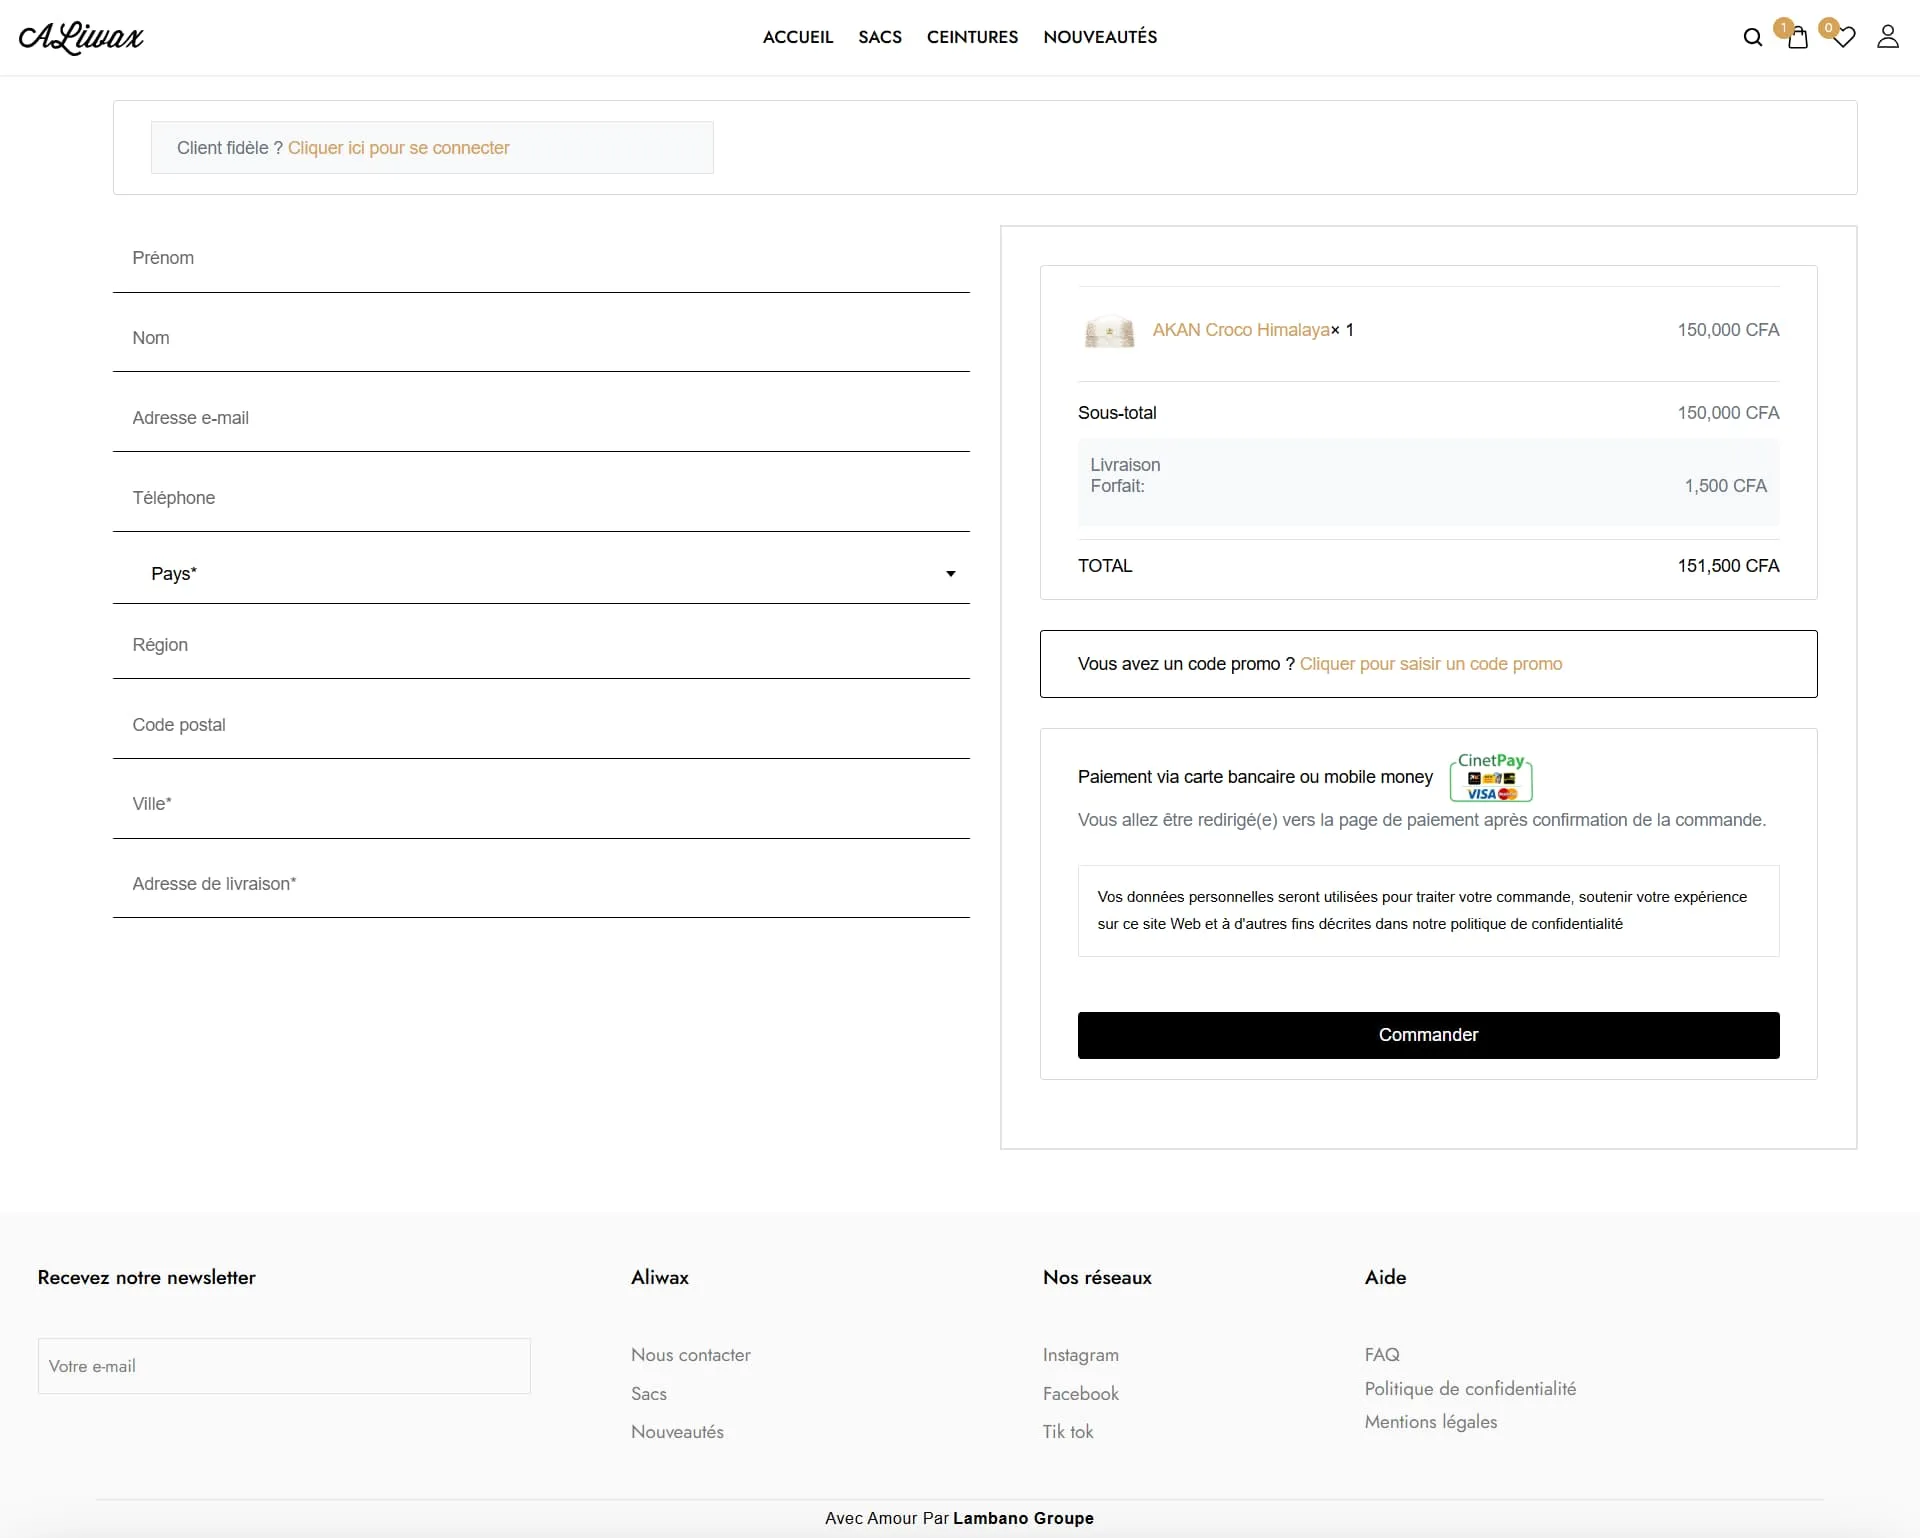Open the shopping bag cart icon
Viewport: 1920px width, 1538px height.
point(1797,38)
